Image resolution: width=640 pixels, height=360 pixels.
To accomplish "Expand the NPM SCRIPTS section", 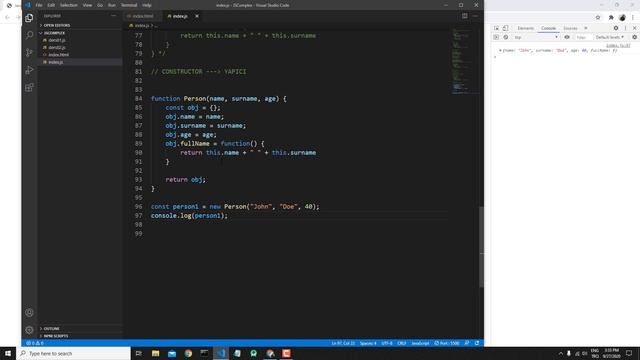I will (56, 336).
